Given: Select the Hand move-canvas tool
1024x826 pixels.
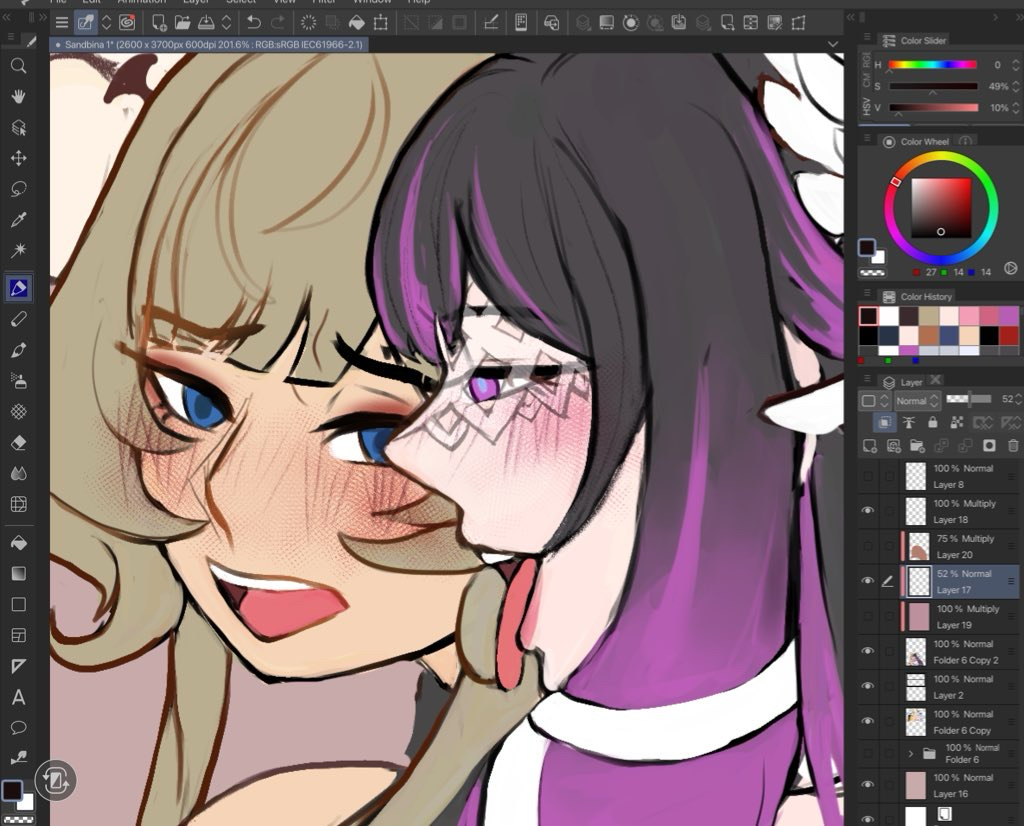Looking at the screenshot, I should (x=18, y=97).
